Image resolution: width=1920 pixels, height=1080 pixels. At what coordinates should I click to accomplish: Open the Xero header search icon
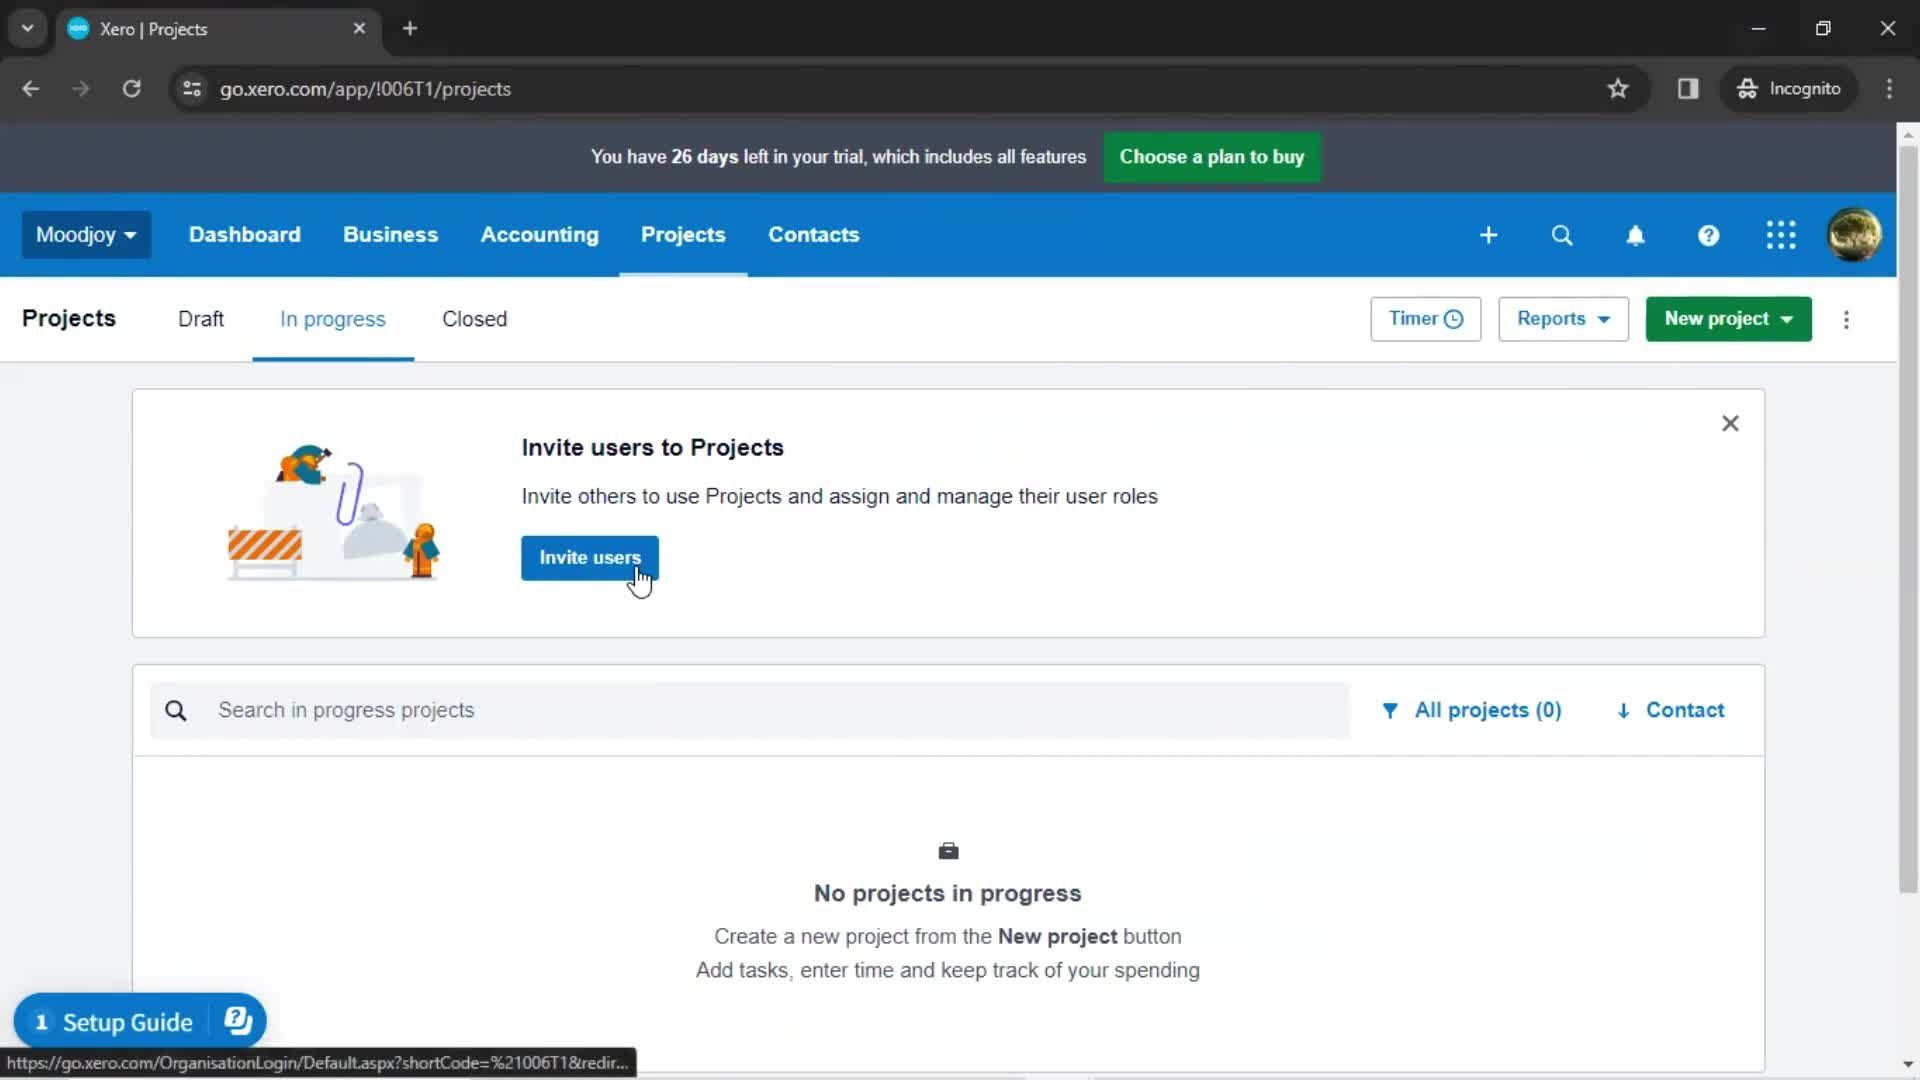pos(1562,235)
